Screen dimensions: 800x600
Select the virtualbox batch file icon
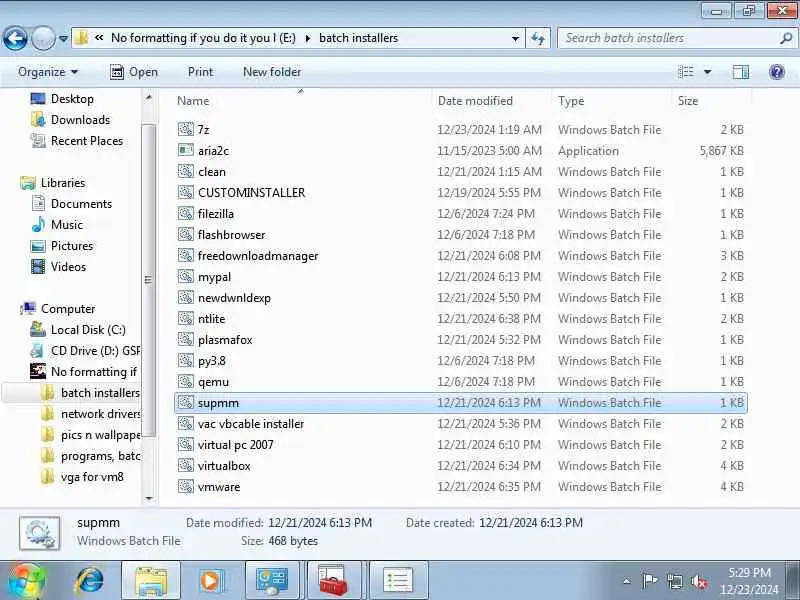(186, 465)
